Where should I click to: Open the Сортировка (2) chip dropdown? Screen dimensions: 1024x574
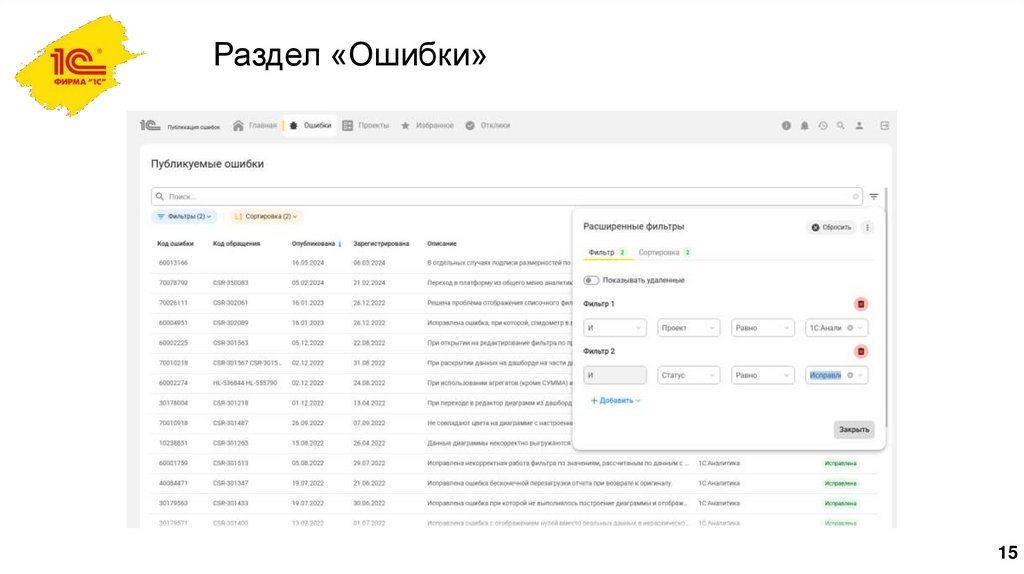[266, 216]
